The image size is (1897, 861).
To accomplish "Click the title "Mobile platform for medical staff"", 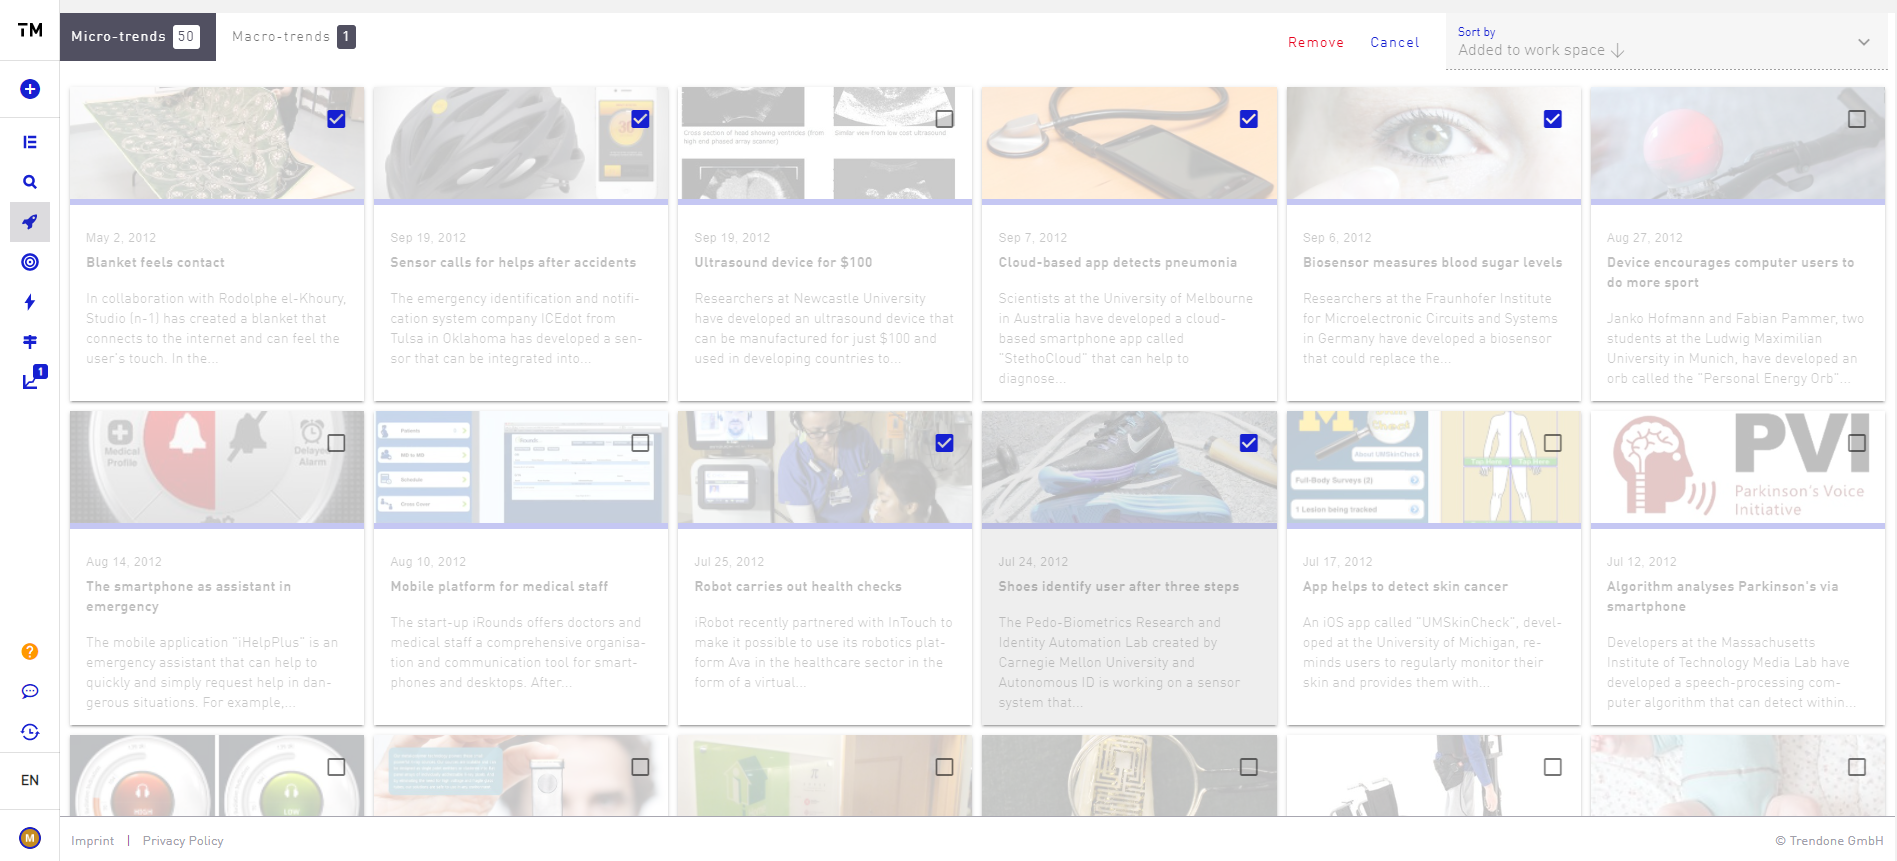I will [x=499, y=587].
